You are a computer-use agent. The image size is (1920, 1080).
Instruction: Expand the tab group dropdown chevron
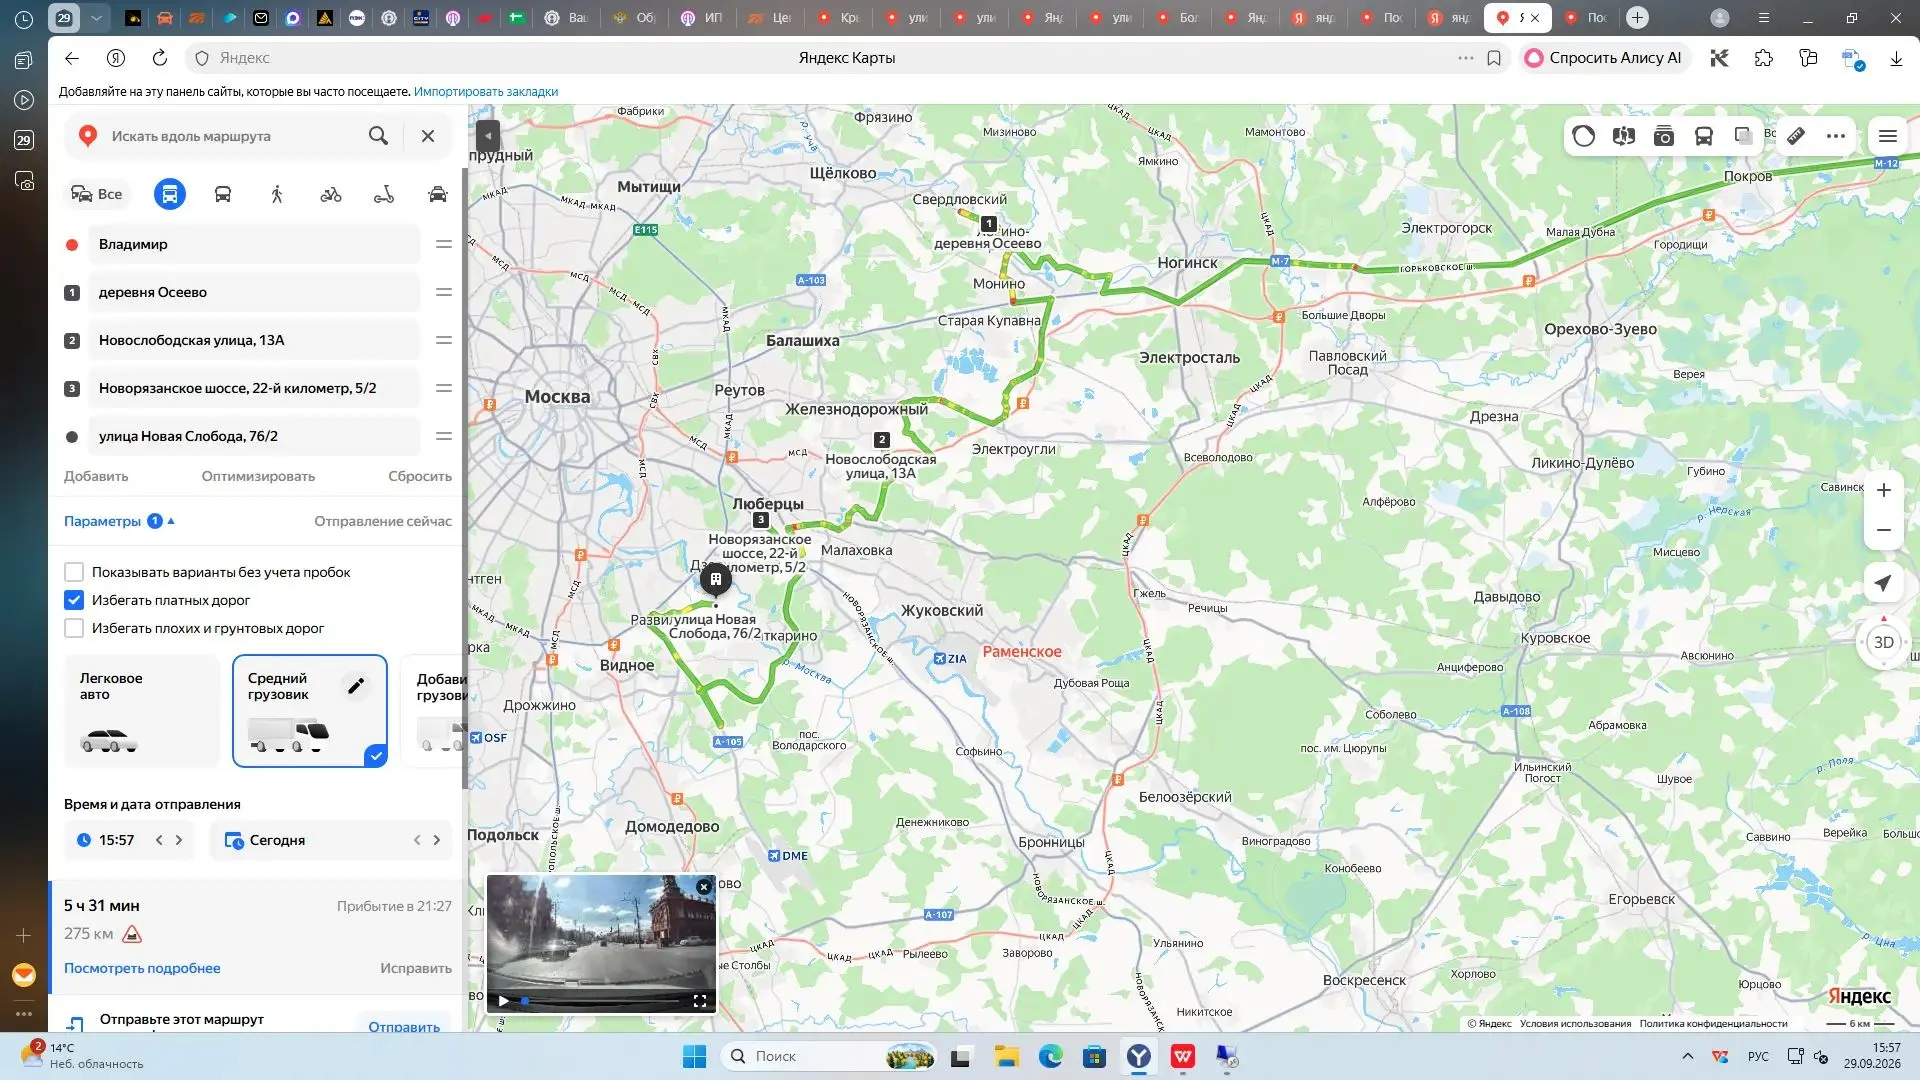96,17
